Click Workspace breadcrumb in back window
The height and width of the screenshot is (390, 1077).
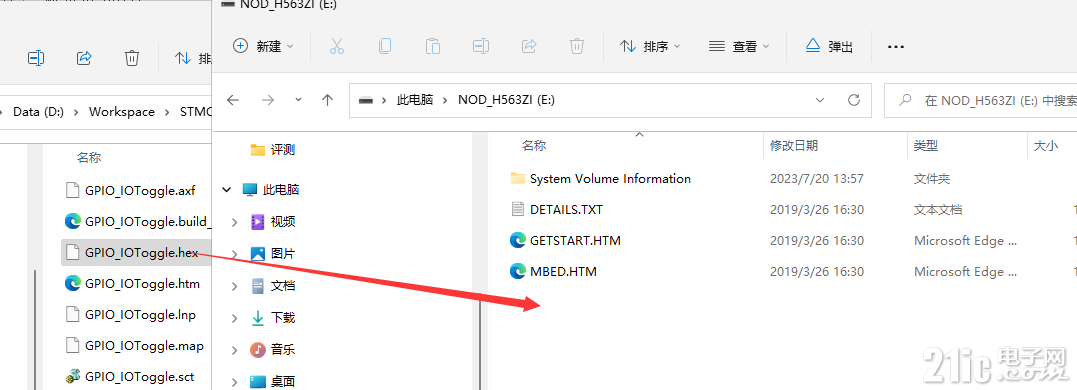point(122,112)
